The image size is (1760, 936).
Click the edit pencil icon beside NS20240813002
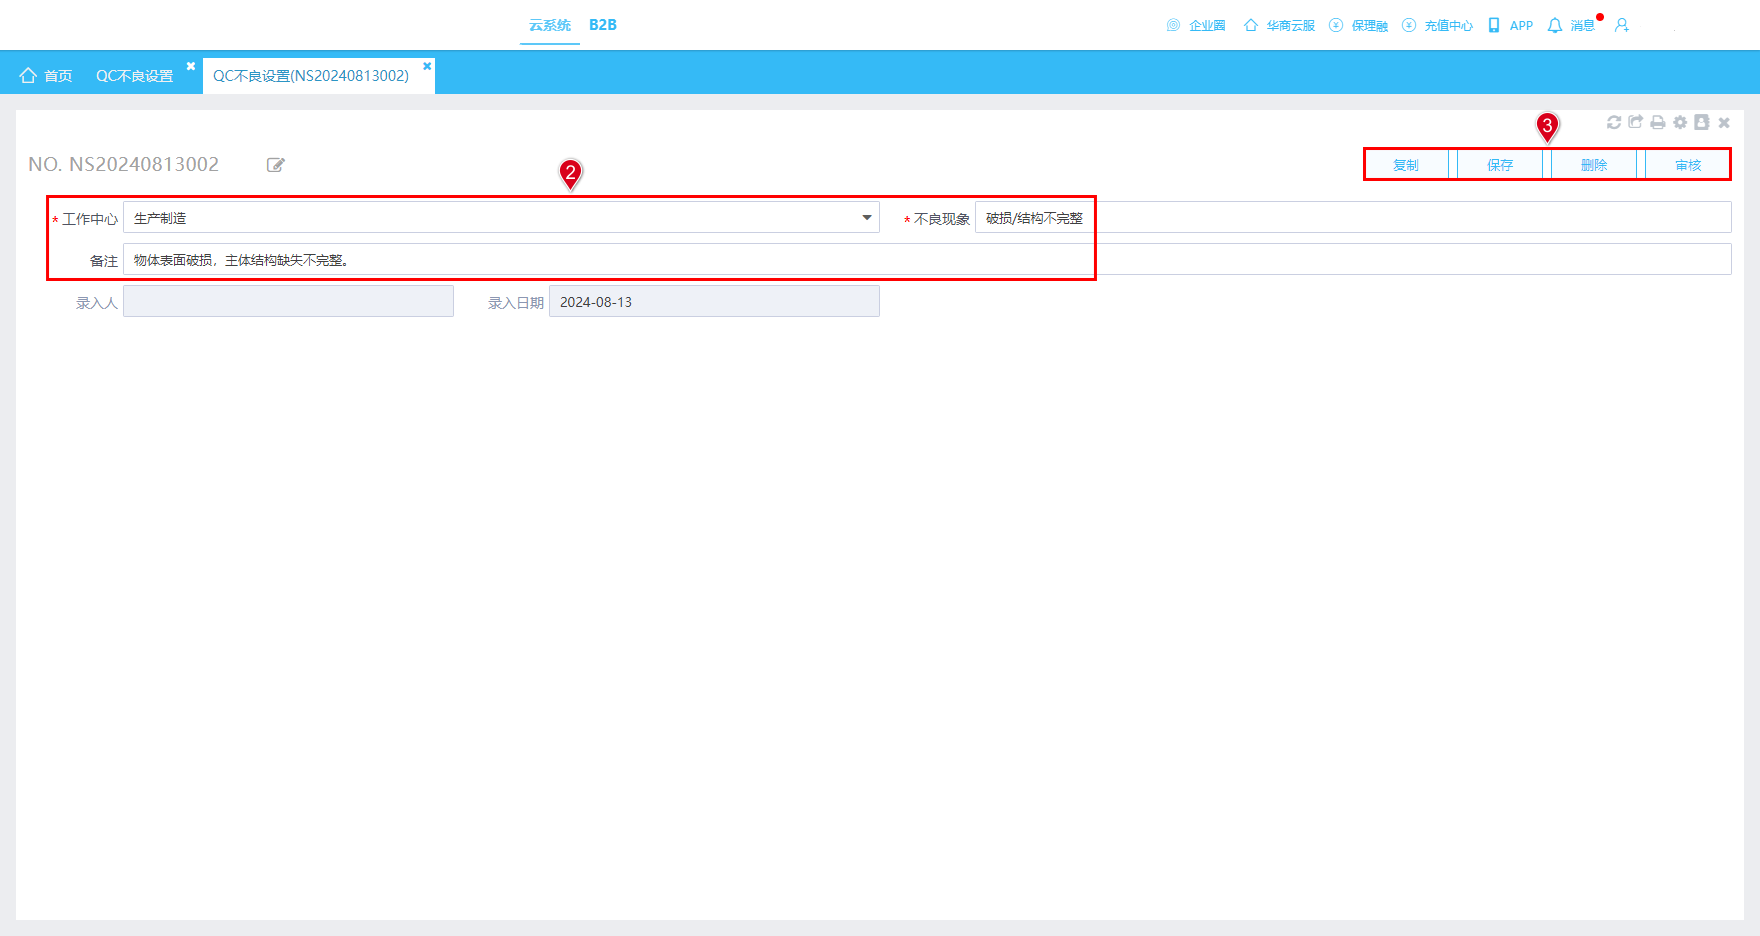(276, 165)
